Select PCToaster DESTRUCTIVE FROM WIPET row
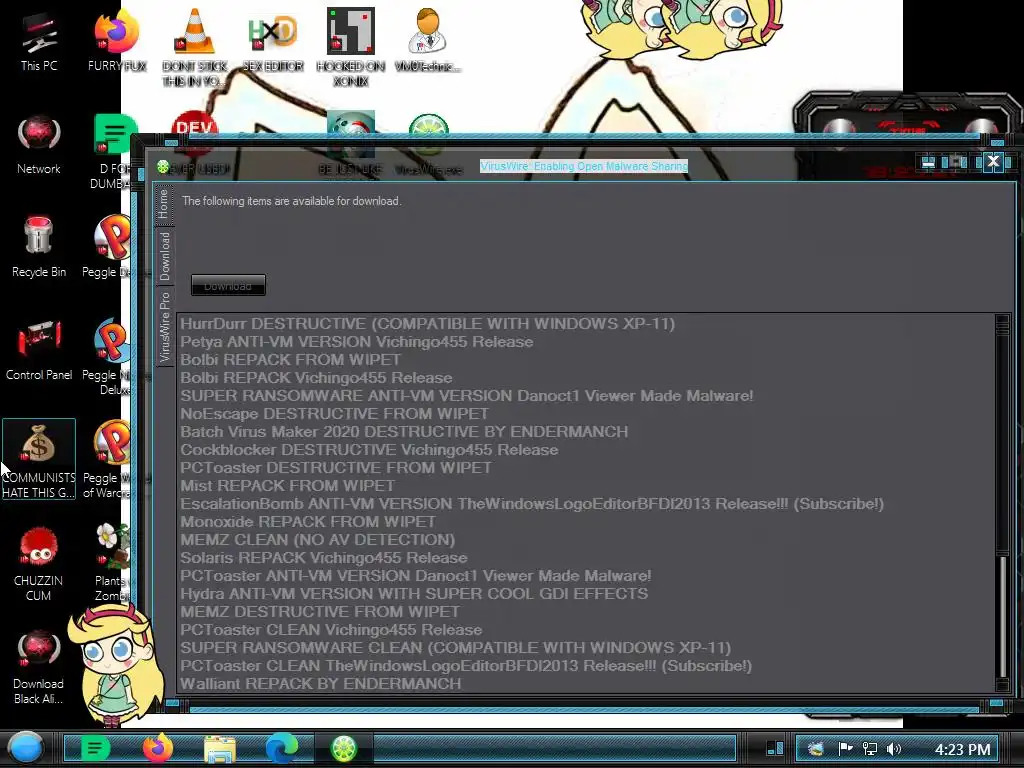Viewport: 1024px width, 768px height. (x=585, y=468)
